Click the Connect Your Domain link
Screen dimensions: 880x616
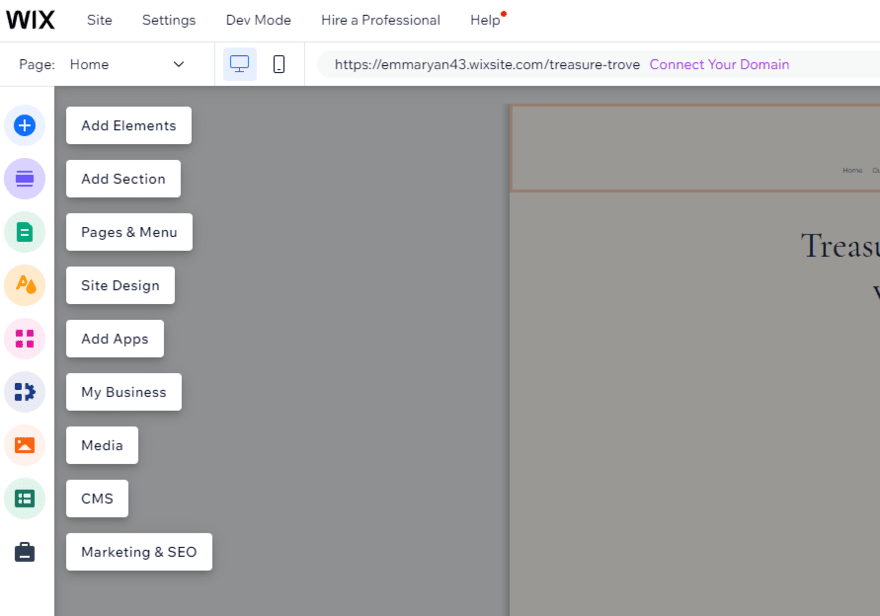pos(719,64)
